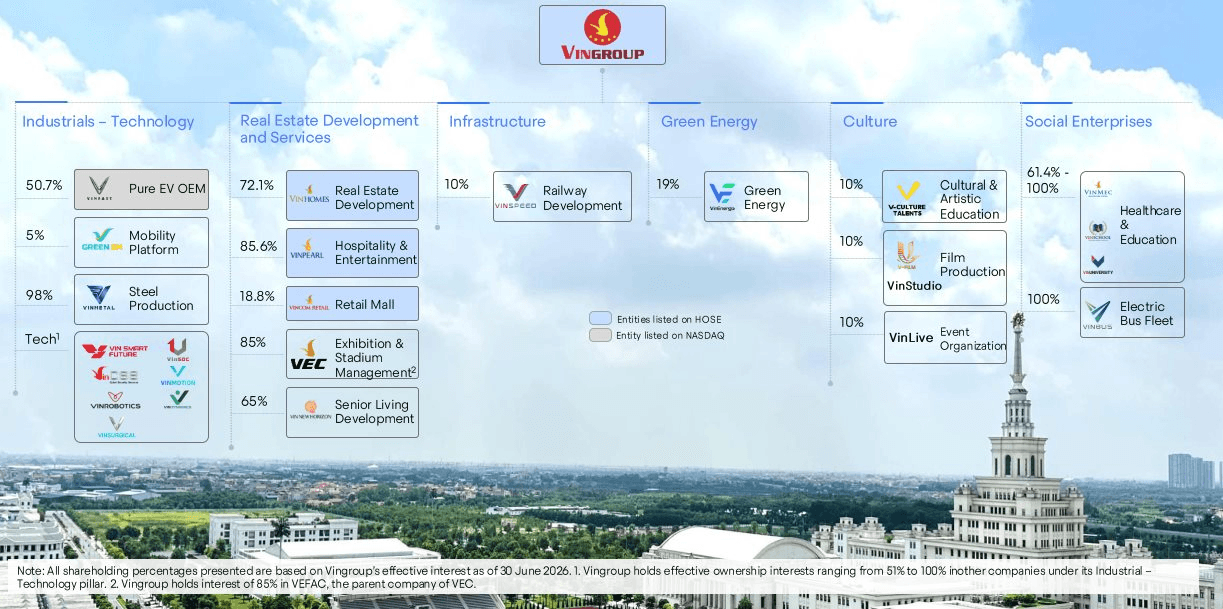1223x609 pixels.
Task: Click the Vingroup logo at the top
Action: point(602,35)
